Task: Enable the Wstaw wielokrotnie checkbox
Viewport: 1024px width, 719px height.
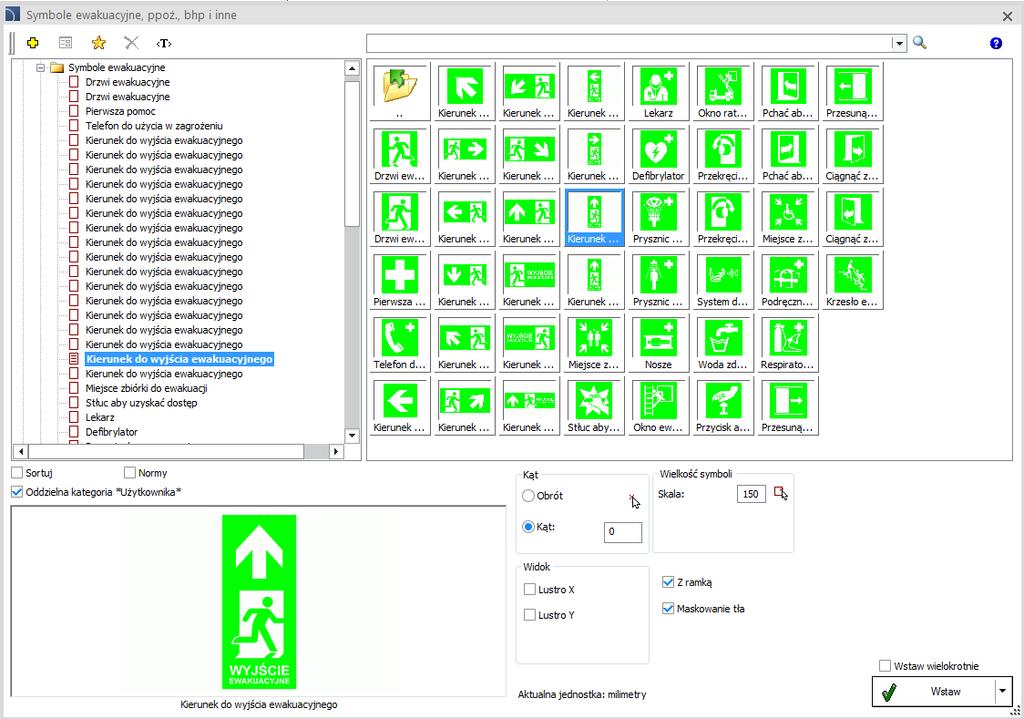Action: click(x=885, y=666)
